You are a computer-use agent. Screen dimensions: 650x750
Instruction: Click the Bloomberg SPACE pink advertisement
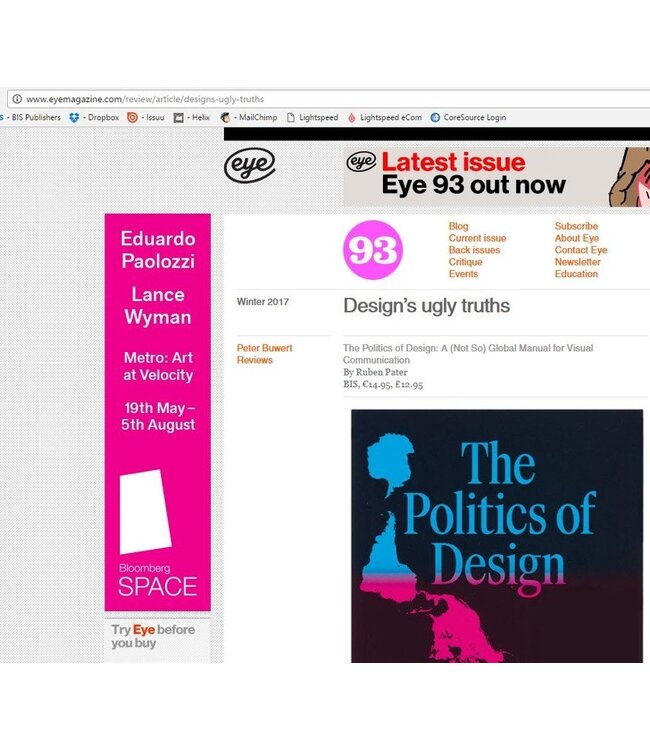pos(158,412)
